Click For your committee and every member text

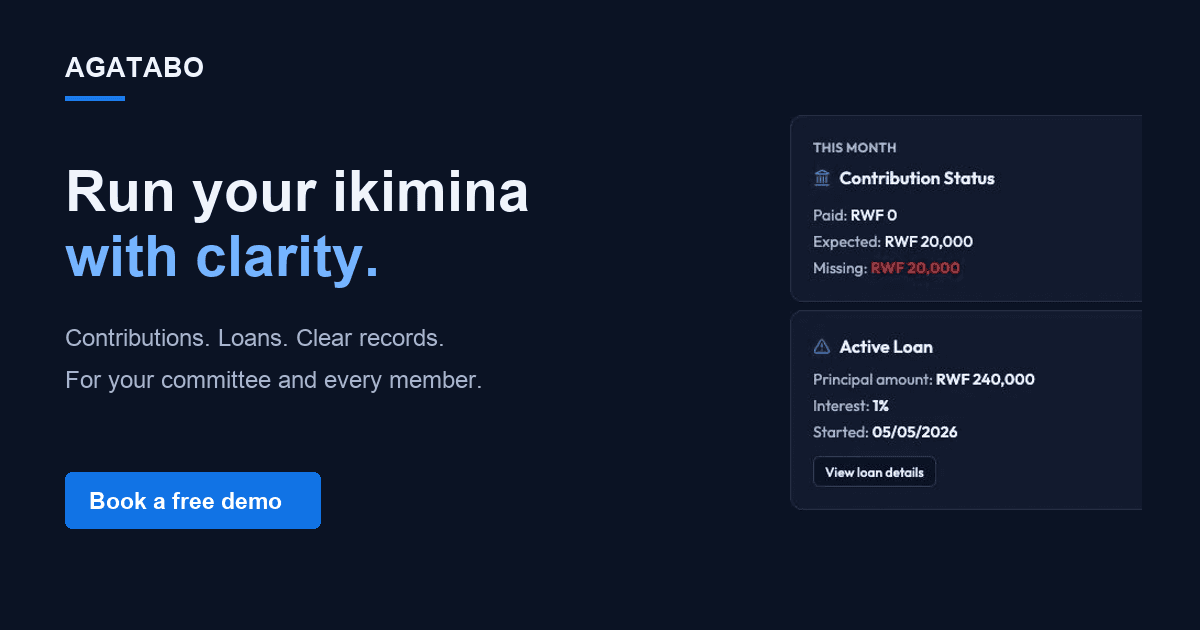274,381
